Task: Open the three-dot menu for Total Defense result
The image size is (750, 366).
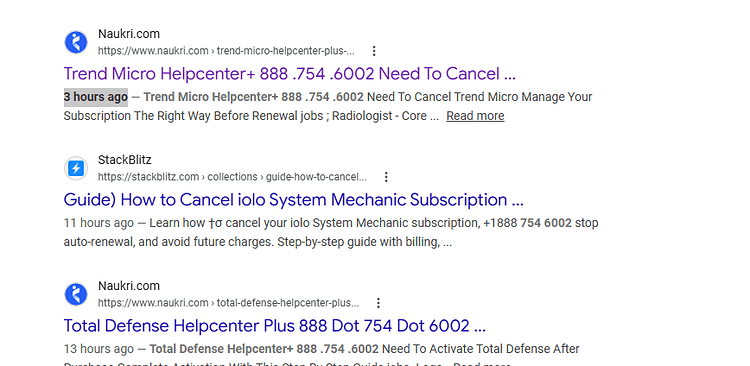Action: pyautogui.click(x=378, y=303)
